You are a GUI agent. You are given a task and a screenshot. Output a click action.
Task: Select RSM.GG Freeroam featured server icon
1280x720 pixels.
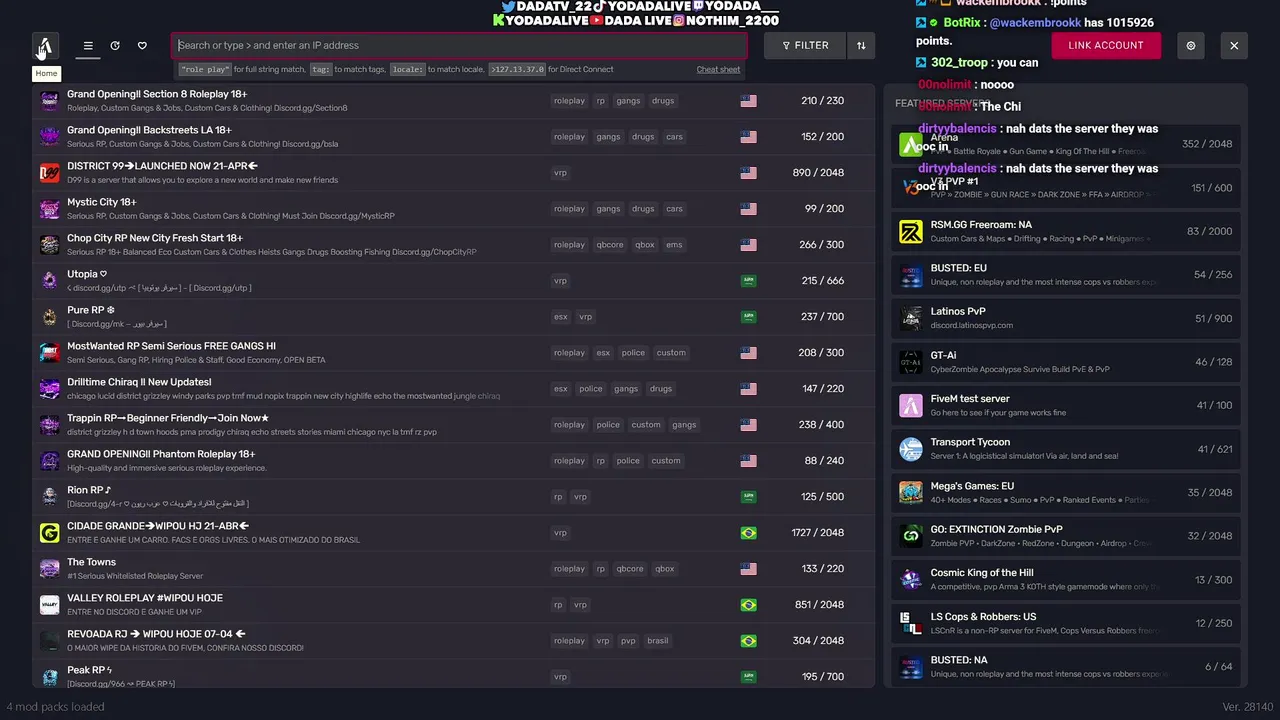[x=911, y=232]
